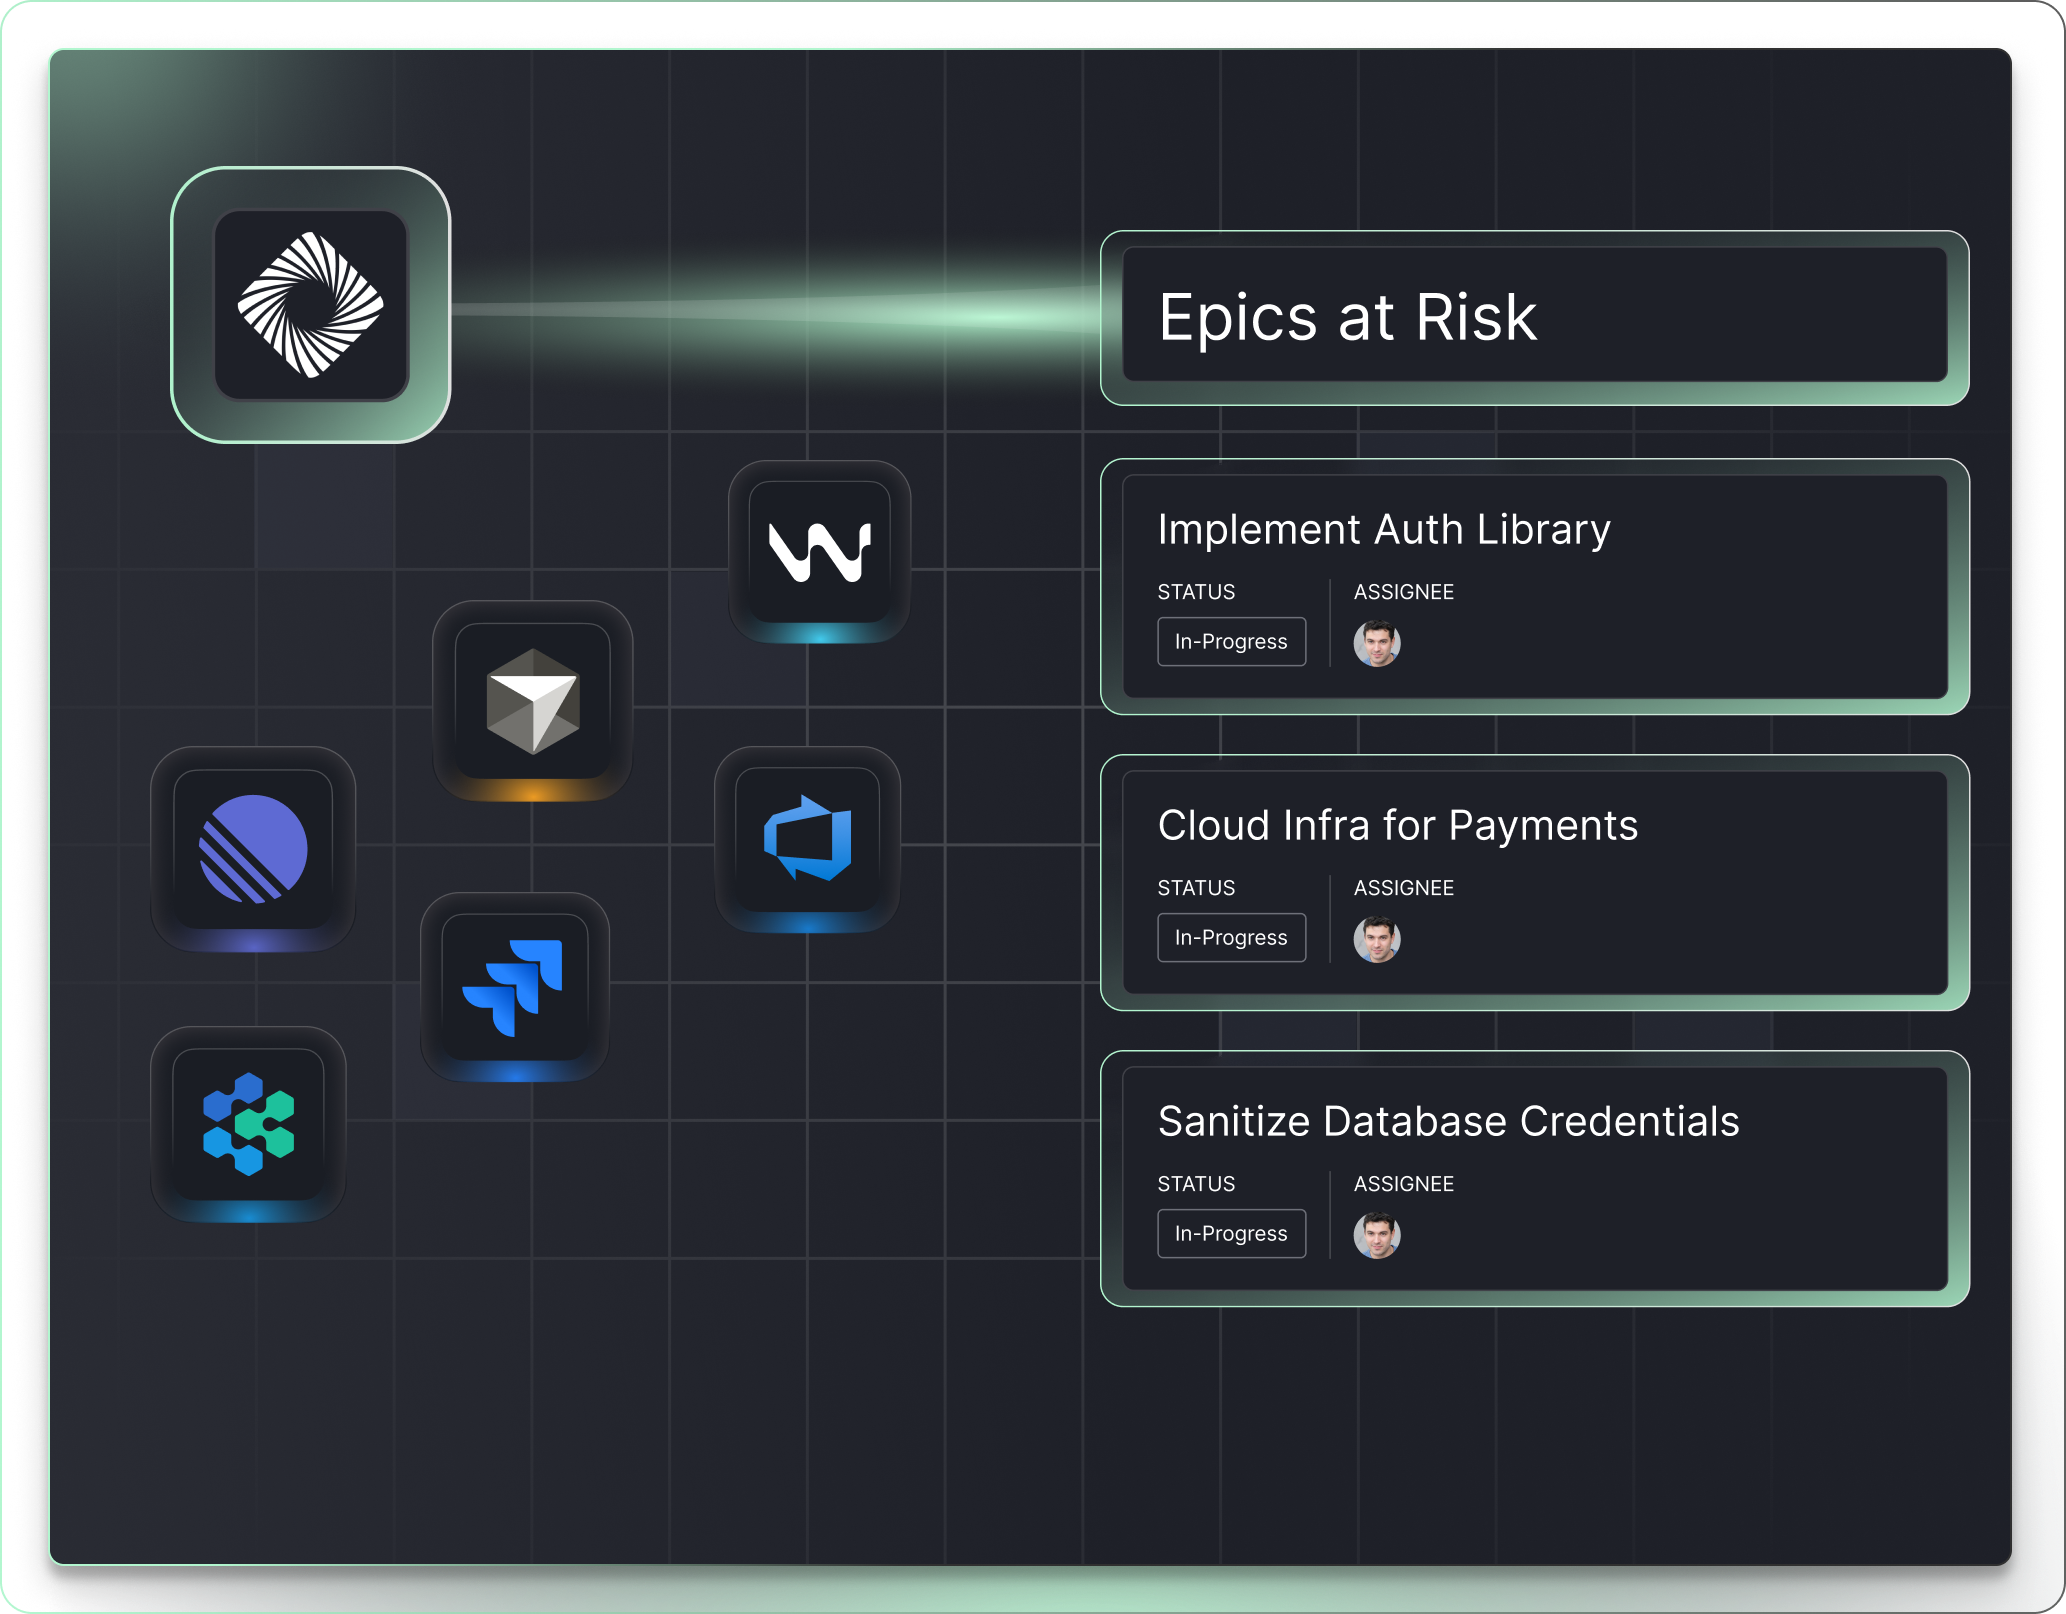The width and height of the screenshot is (2066, 1614).
Task: Open the Implement Auth Library epic title
Action: point(1383,530)
